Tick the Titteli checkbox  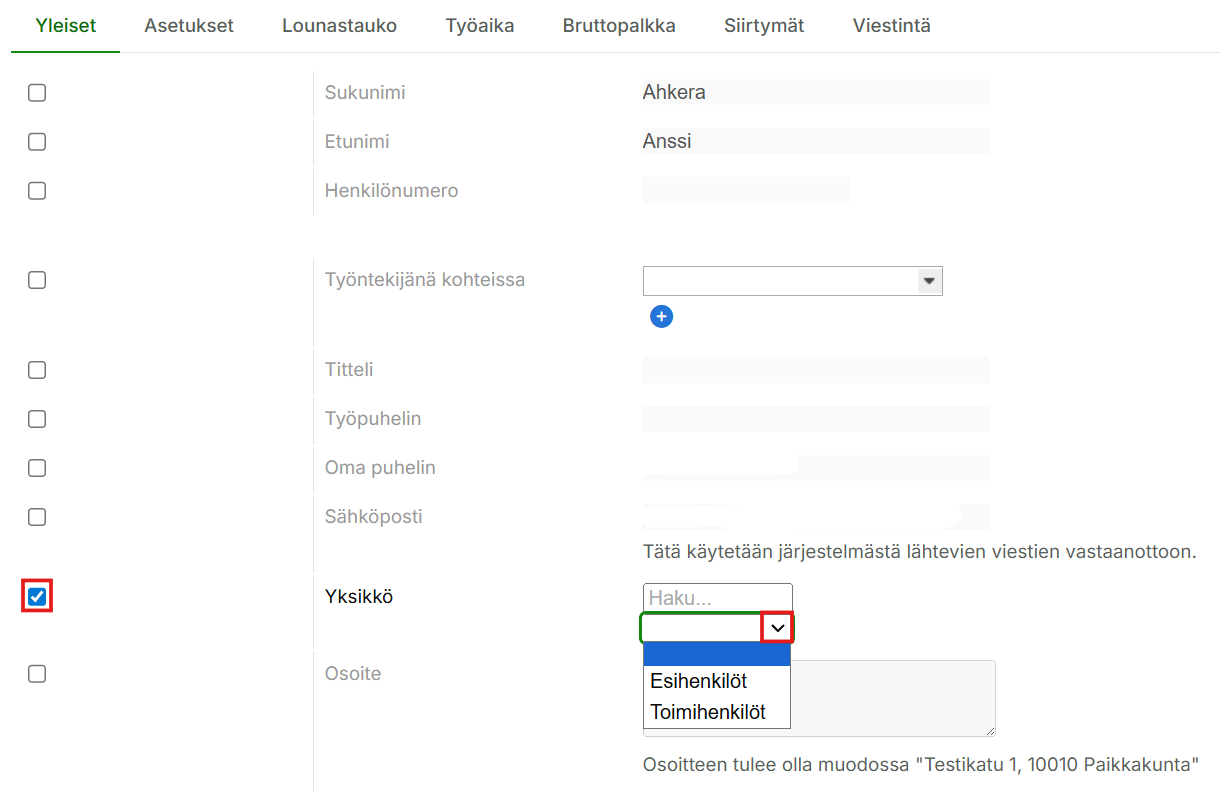(37, 370)
